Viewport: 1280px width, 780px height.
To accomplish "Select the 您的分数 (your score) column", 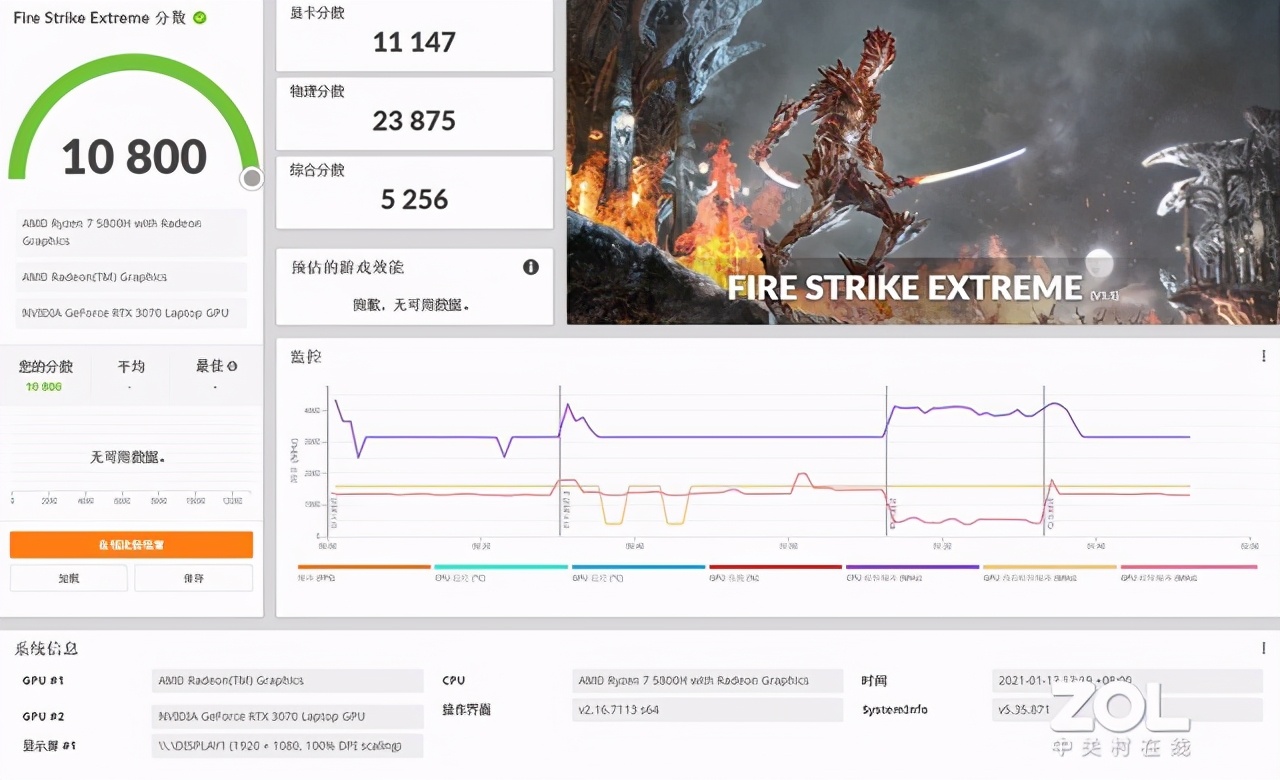I will click(x=44, y=375).
